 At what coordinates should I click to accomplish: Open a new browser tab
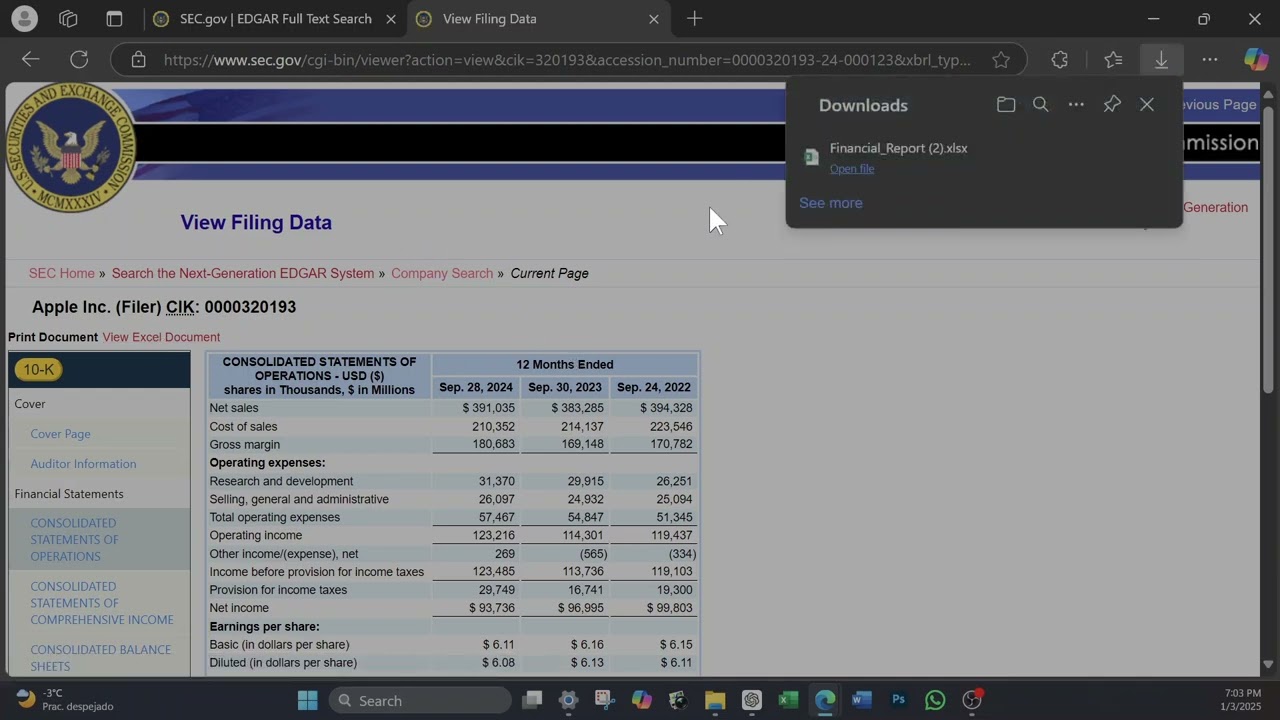[695, 18]
